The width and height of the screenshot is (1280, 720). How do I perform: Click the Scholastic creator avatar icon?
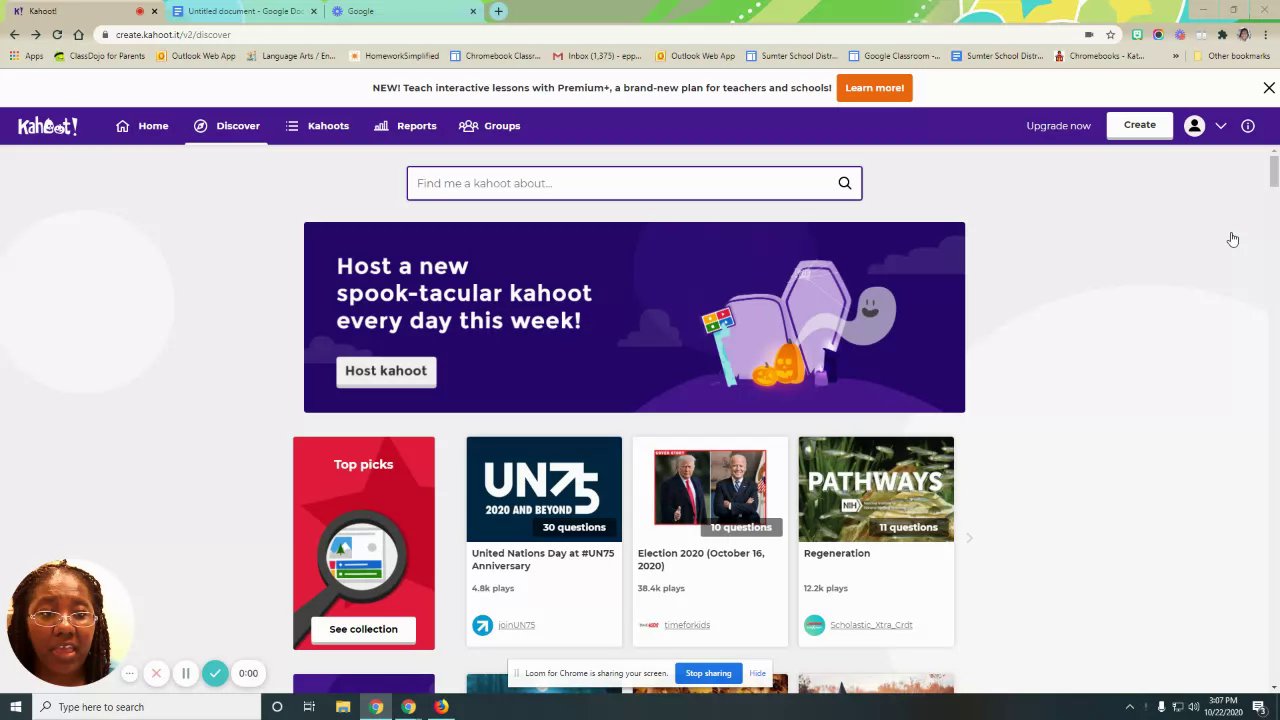814,625
